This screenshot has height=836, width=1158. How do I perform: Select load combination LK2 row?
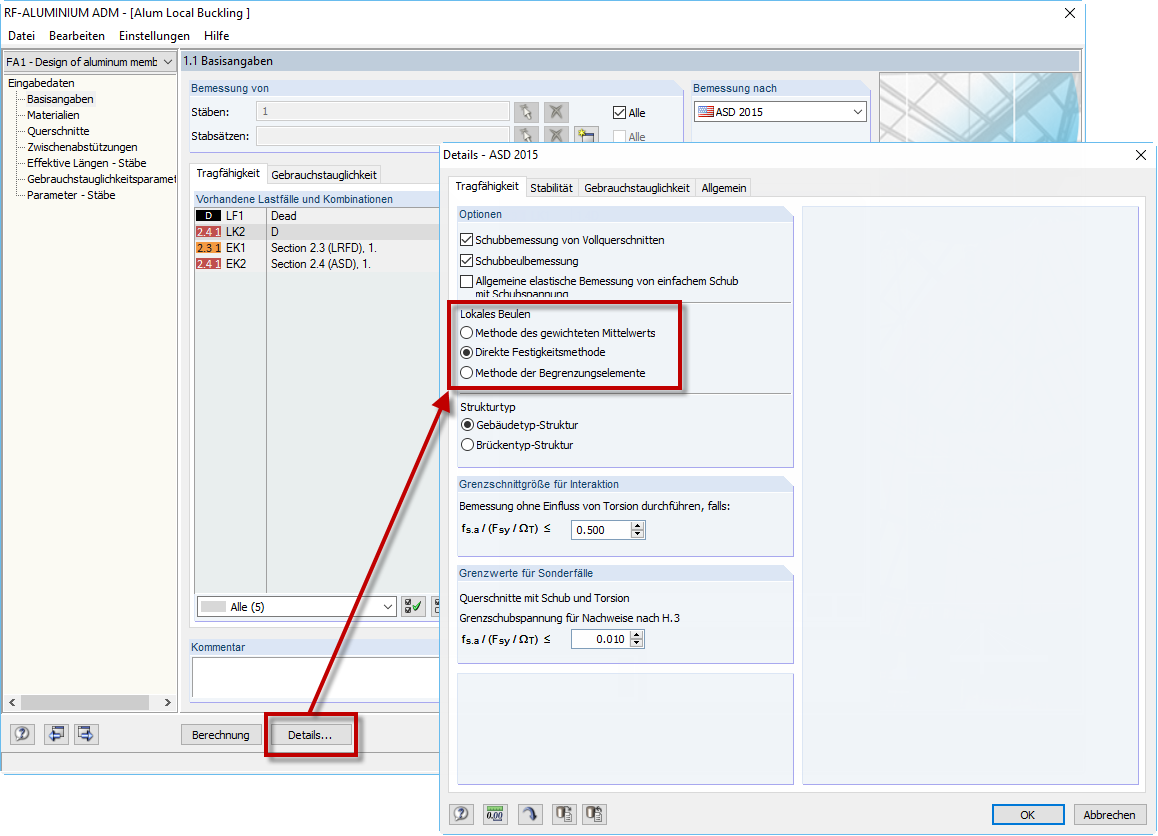317,232
